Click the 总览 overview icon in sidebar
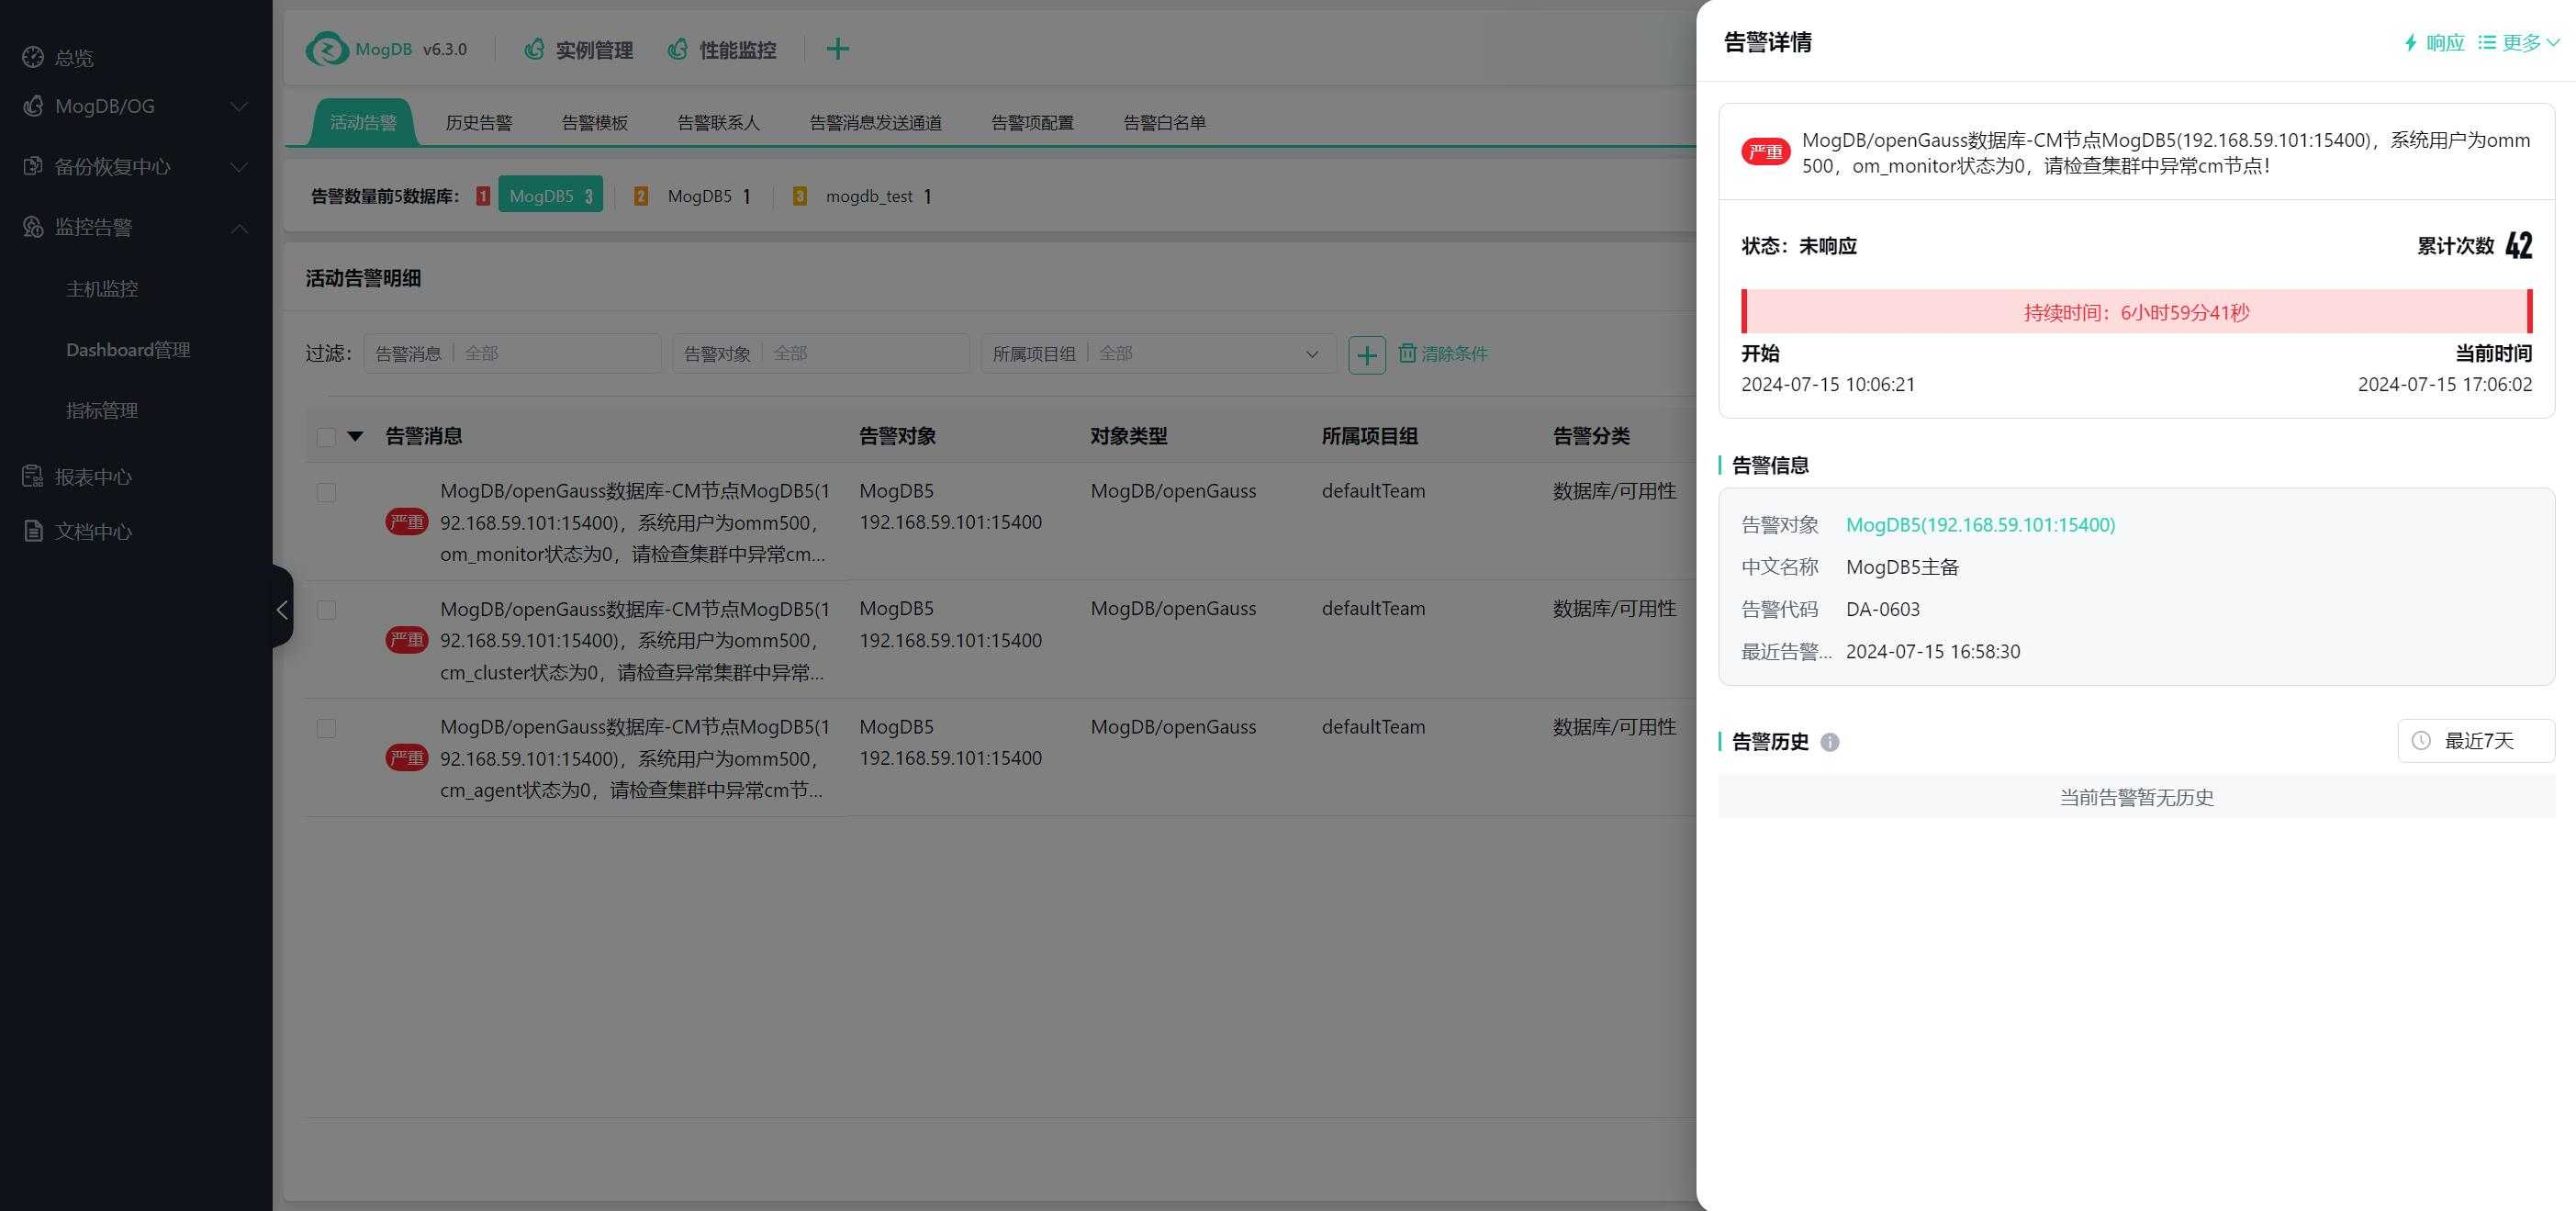The image size is (2576, 1211). pos(33,57)
